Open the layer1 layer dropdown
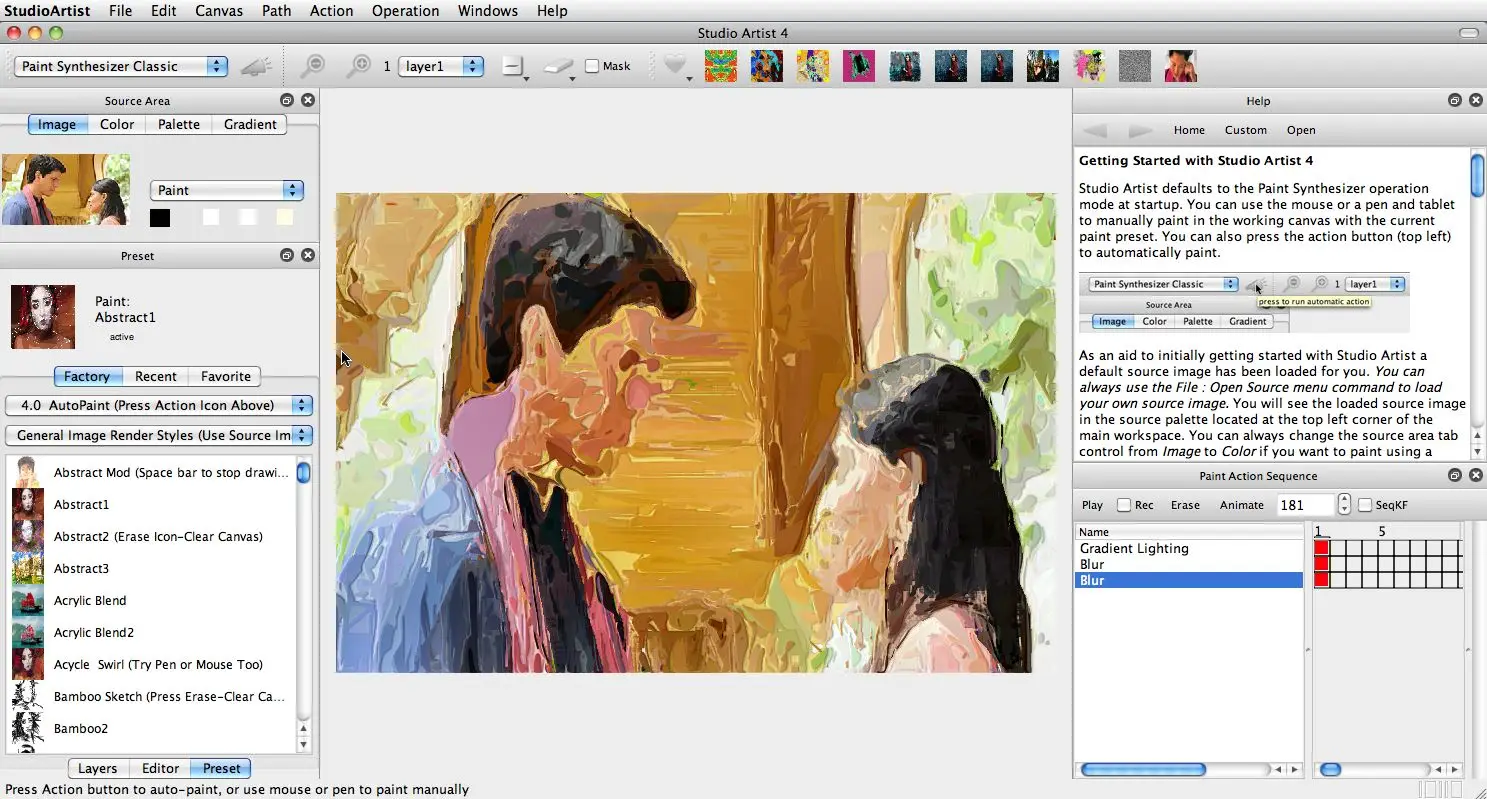1487x799 pixels. tap(441, 66)
